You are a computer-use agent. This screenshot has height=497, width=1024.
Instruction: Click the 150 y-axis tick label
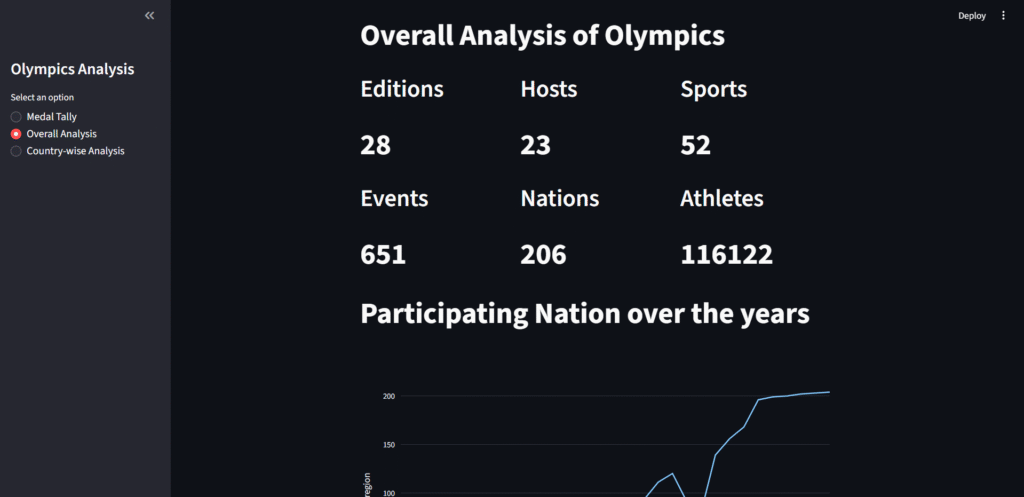tap(388, 445)
